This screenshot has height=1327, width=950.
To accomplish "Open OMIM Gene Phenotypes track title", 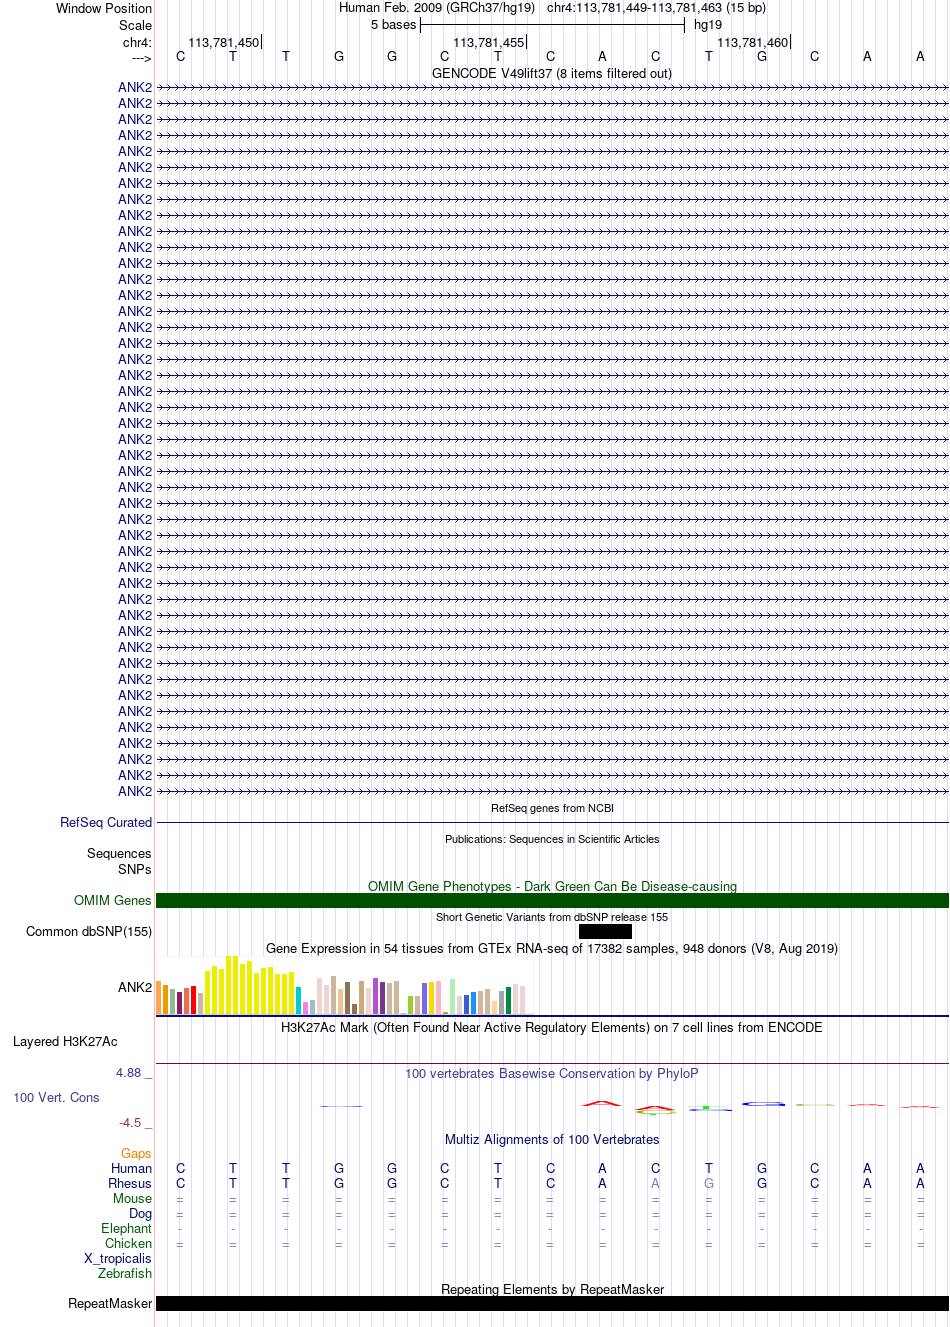I will (x=552, y=887).
